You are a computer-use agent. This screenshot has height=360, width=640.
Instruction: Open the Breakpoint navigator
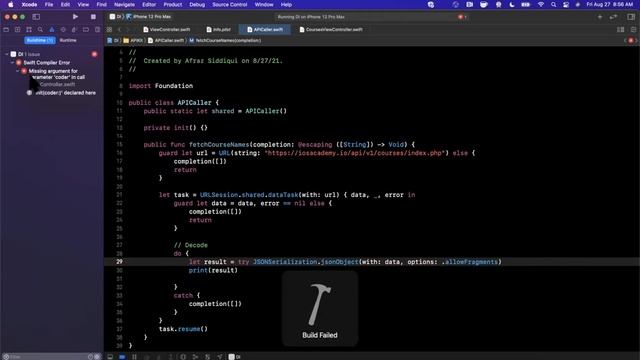(86, 29)
